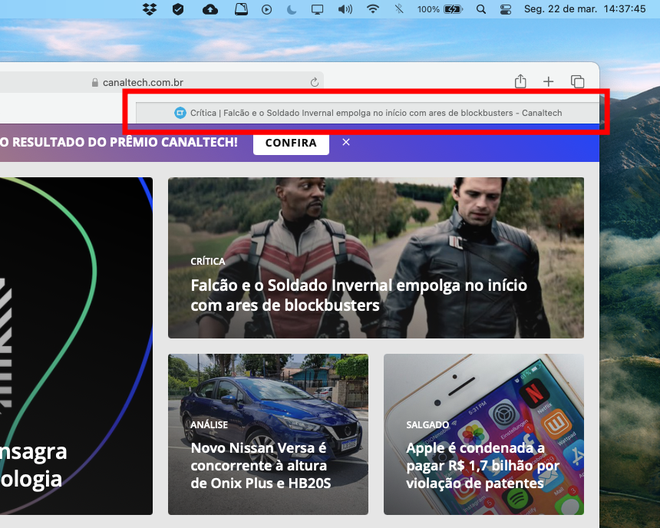Open the Safari share button
Screen dimensions: 660x528
pos(520,81)
